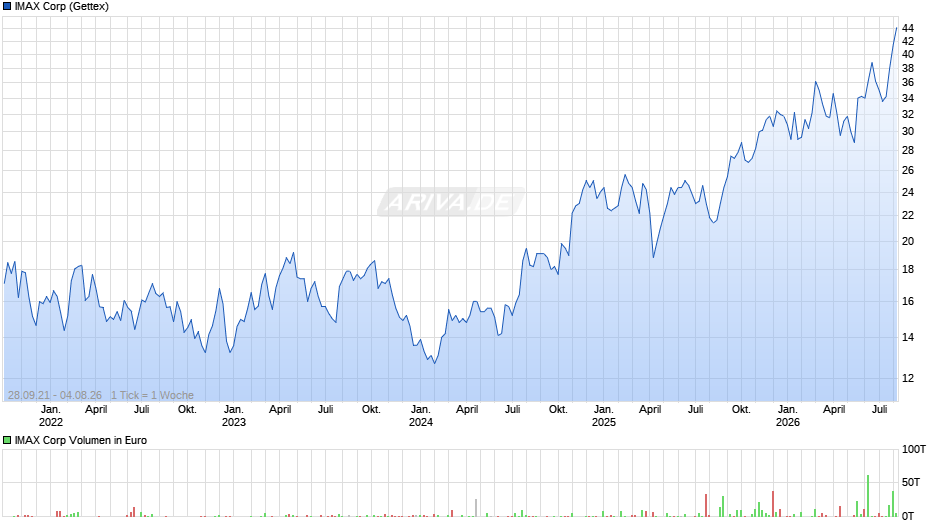Click the blue IMAX Corp legend square
The height and width of the screenshot is (526, 940).
7,7
